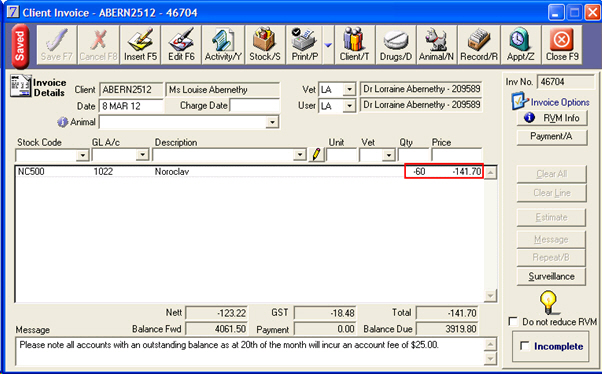Click the Inv No. field 46704
The width and height of the screenshot is (602, 374).
(x=566, y=82)
